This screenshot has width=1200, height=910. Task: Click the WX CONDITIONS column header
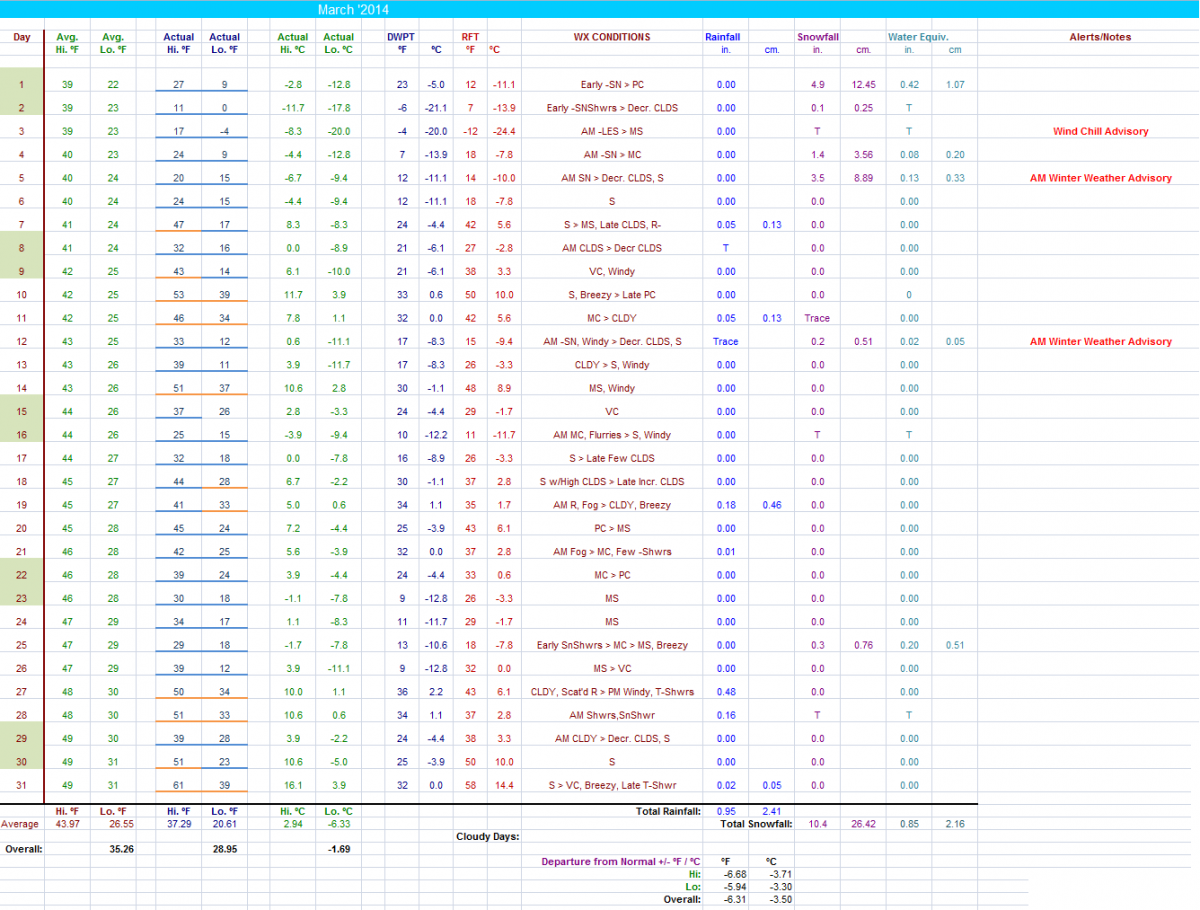coord(611,37)
